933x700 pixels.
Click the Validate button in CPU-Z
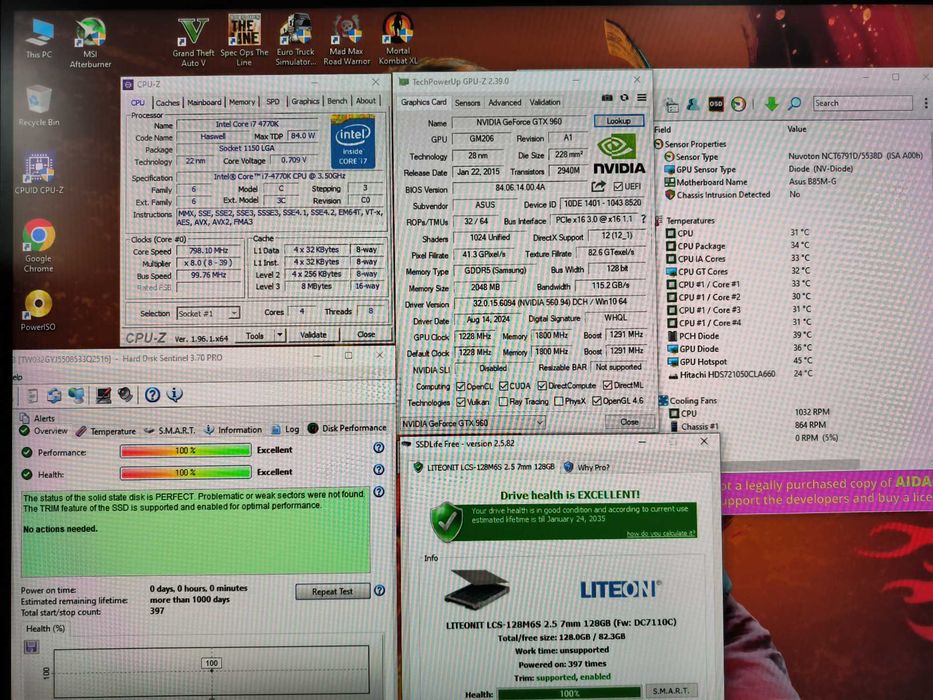[313, 335]
